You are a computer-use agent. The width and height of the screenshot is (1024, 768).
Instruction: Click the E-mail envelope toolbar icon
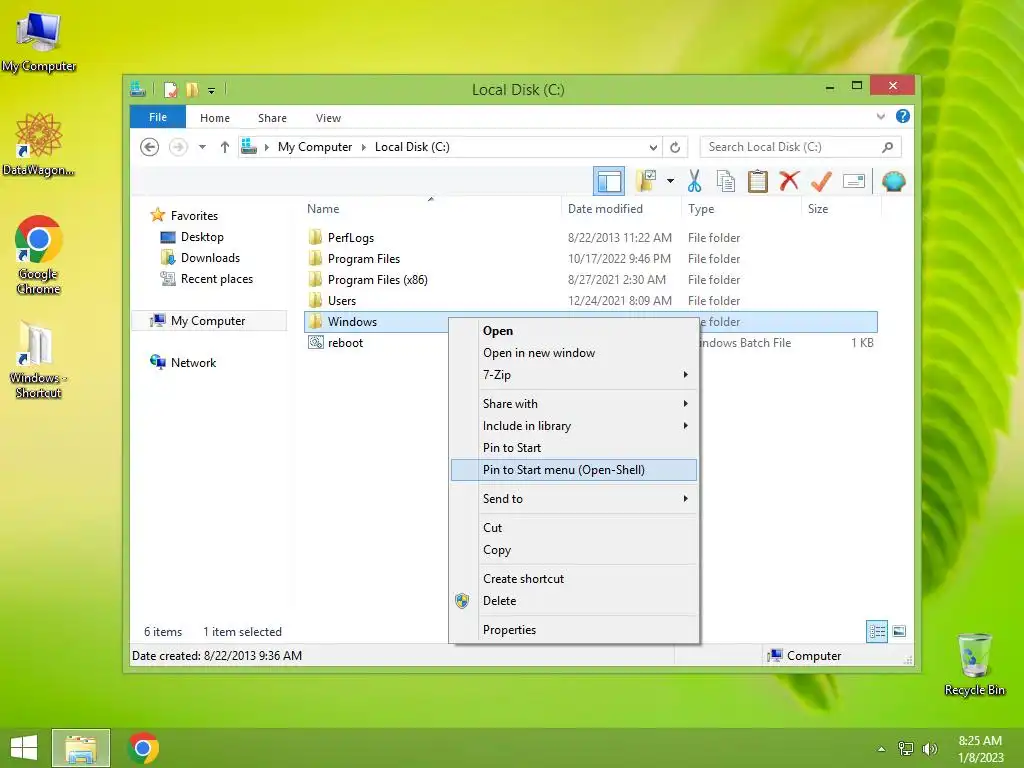854,181
